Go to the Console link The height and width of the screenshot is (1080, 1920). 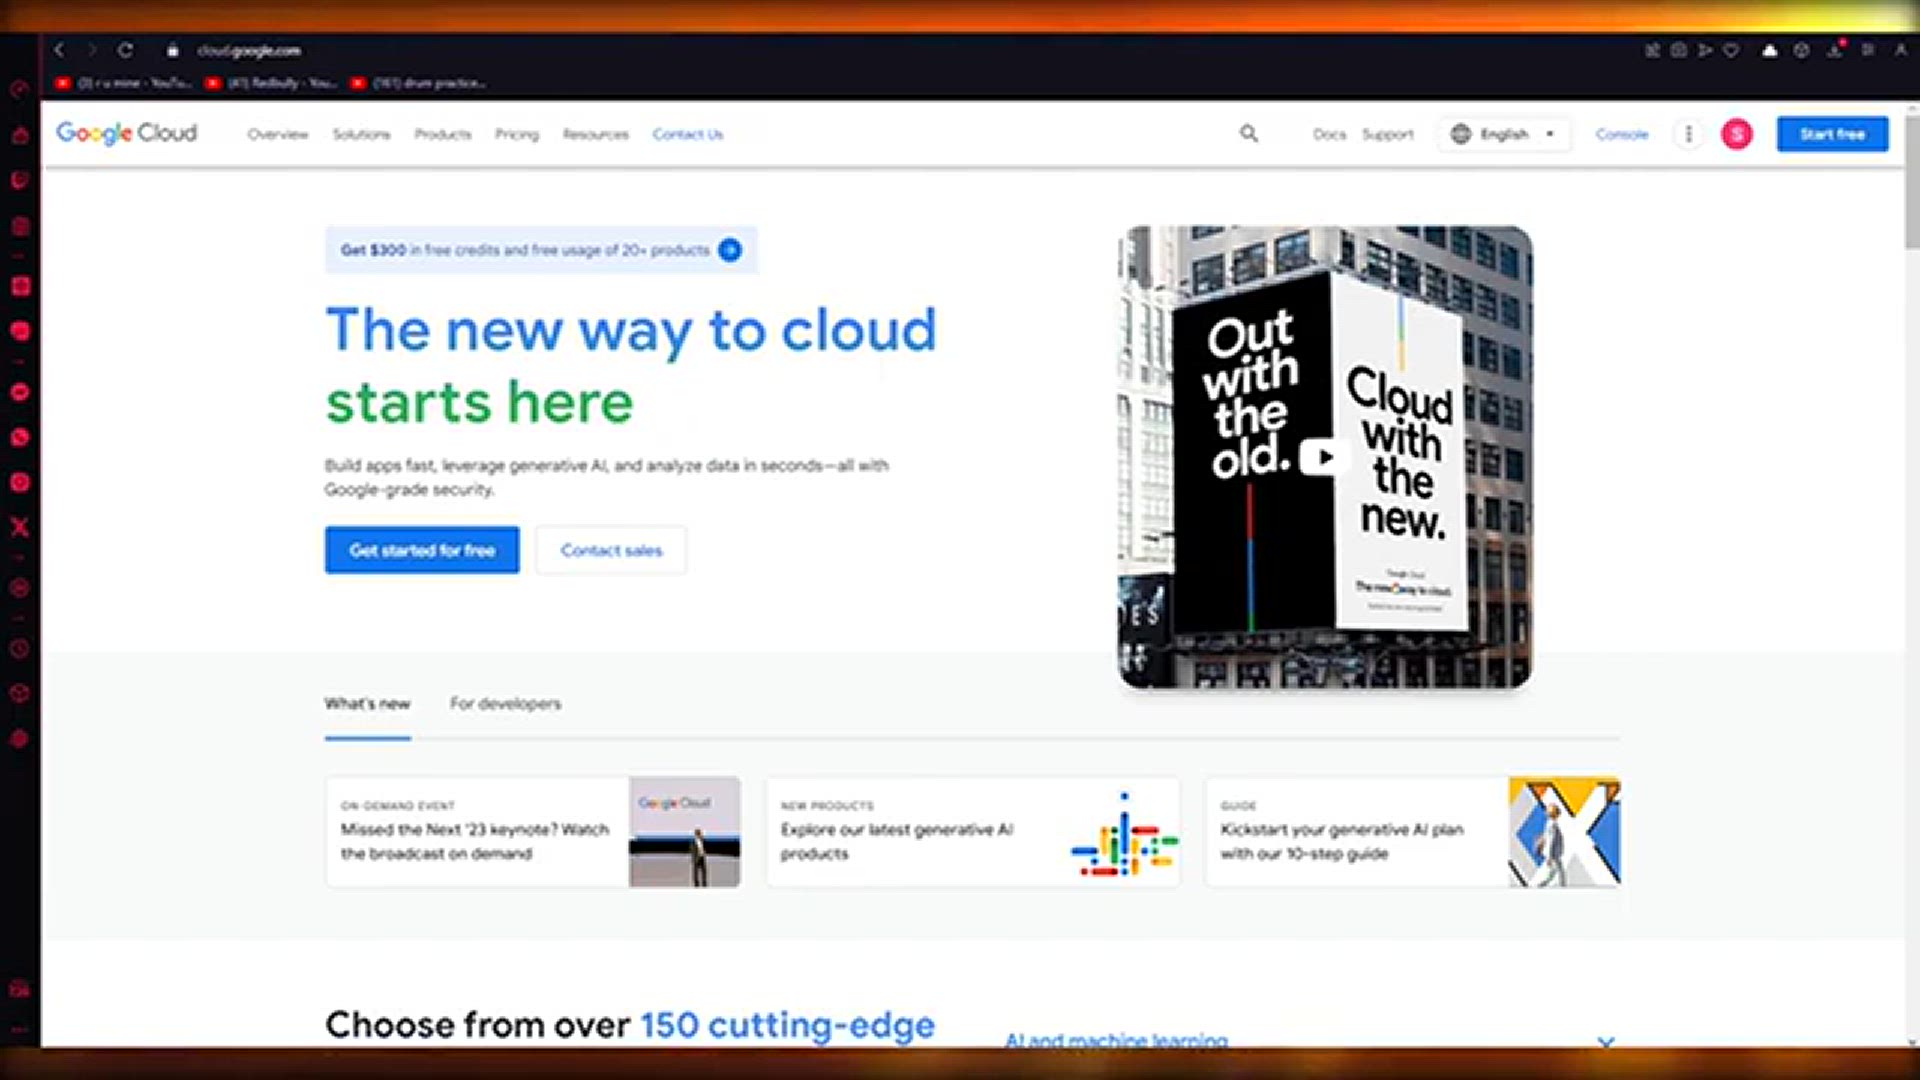pyautogui.click(x=1622, y=134)
